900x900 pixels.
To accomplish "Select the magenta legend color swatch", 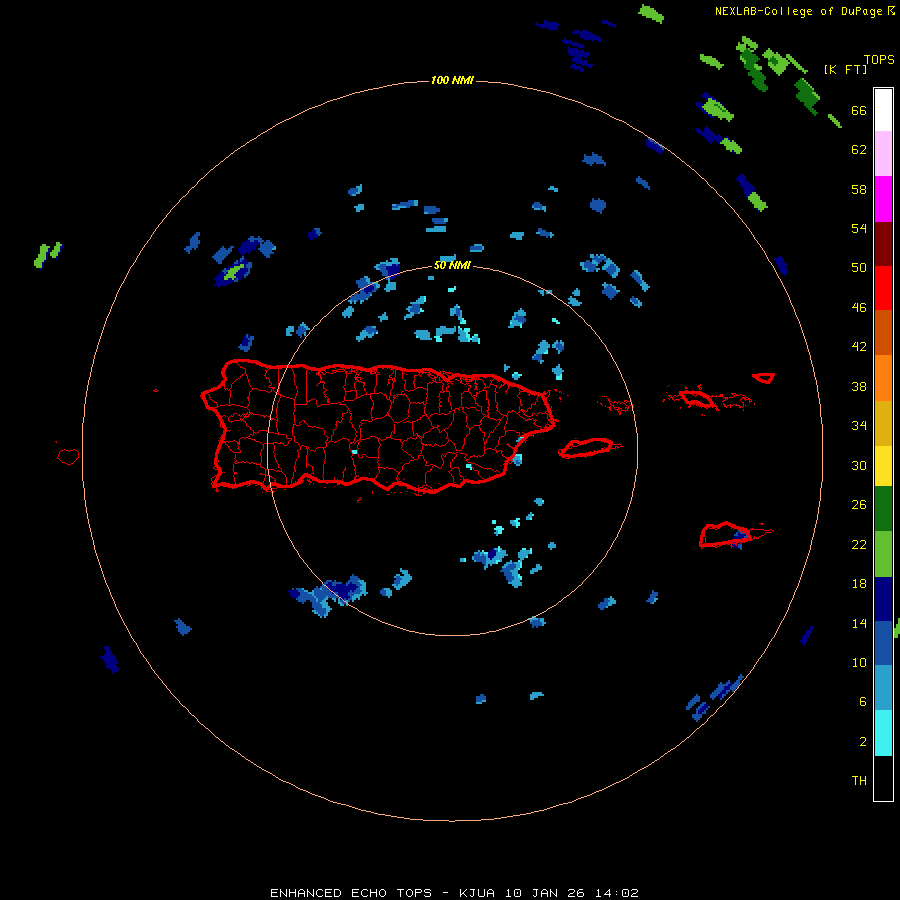I will tap(883, 199).
